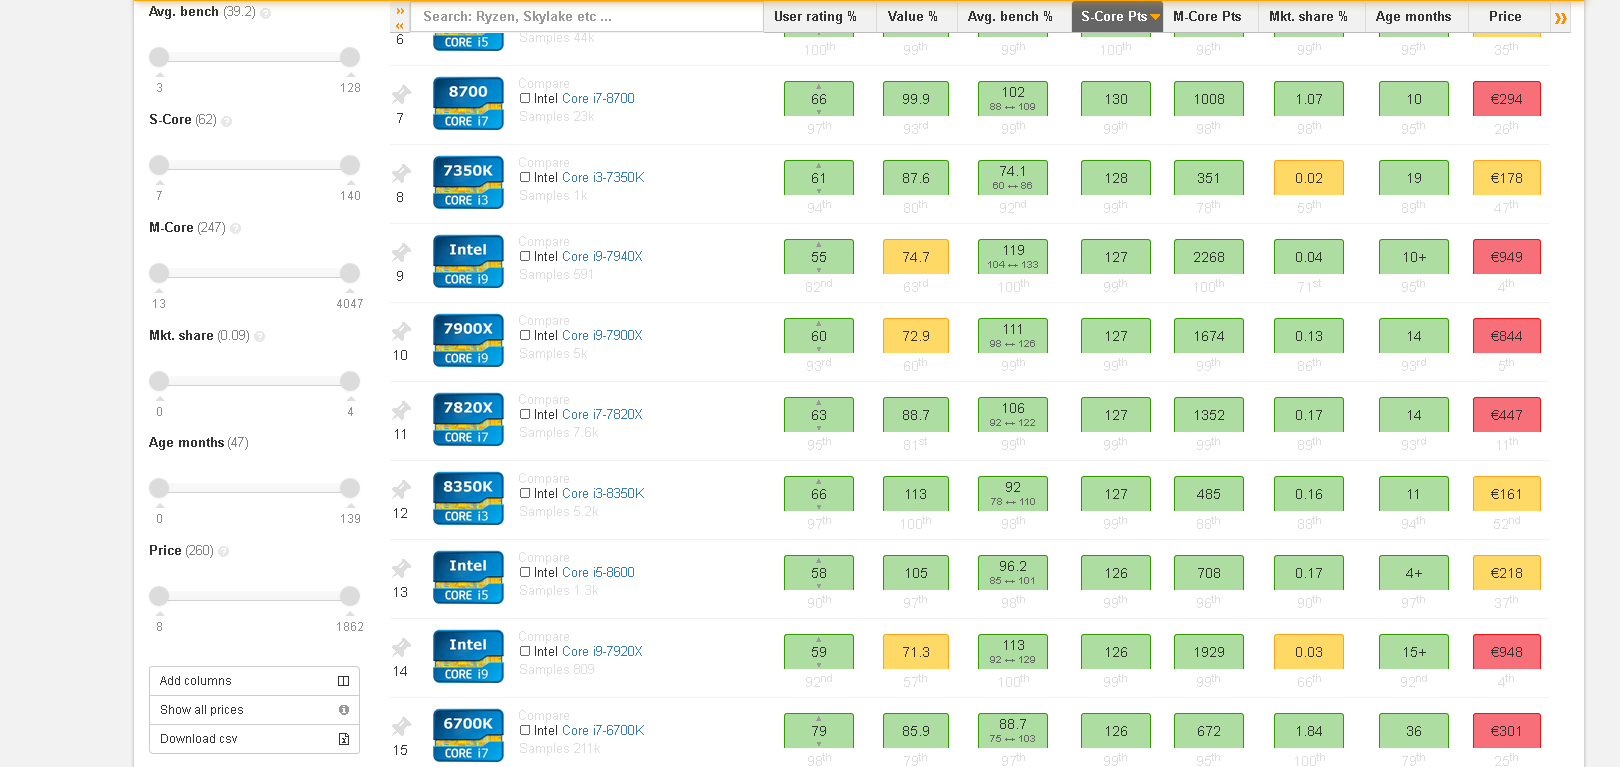Sort table by Age months column
Image resolution: width=1620 pixels, height=767 pixels.
click(x=1413, y=17)
